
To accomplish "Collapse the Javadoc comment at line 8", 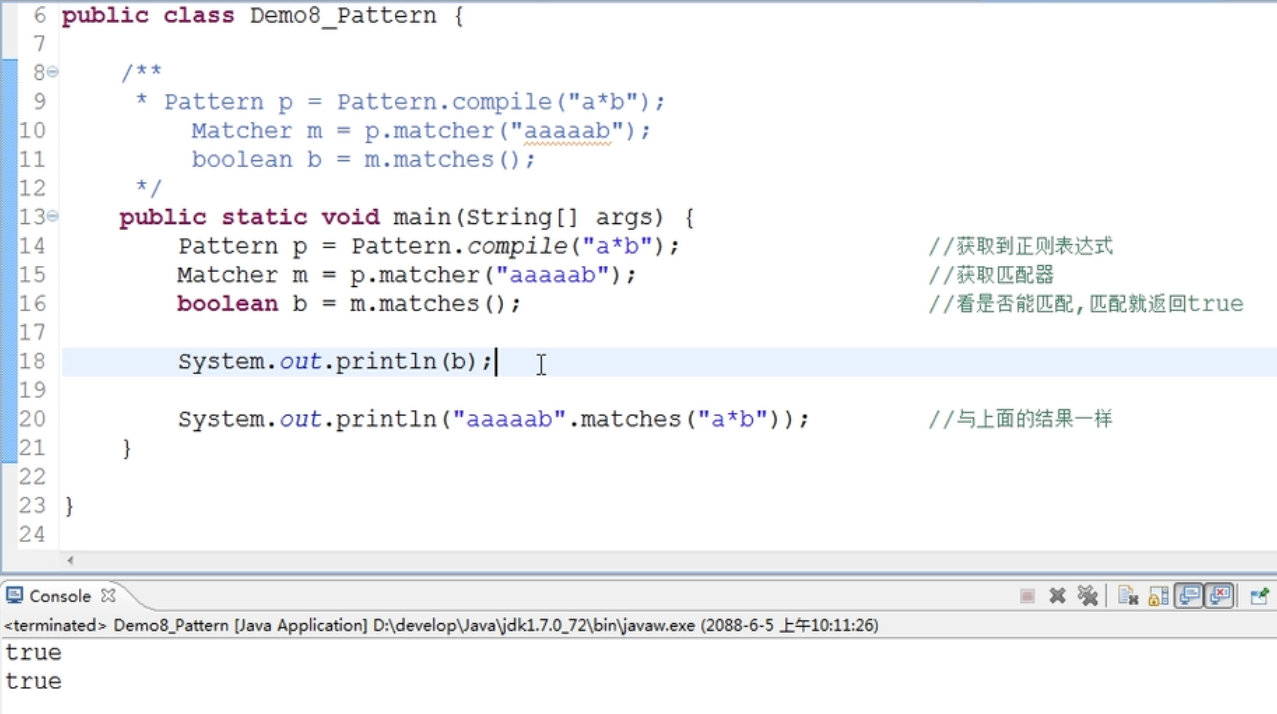I will (x=52, y=72).
